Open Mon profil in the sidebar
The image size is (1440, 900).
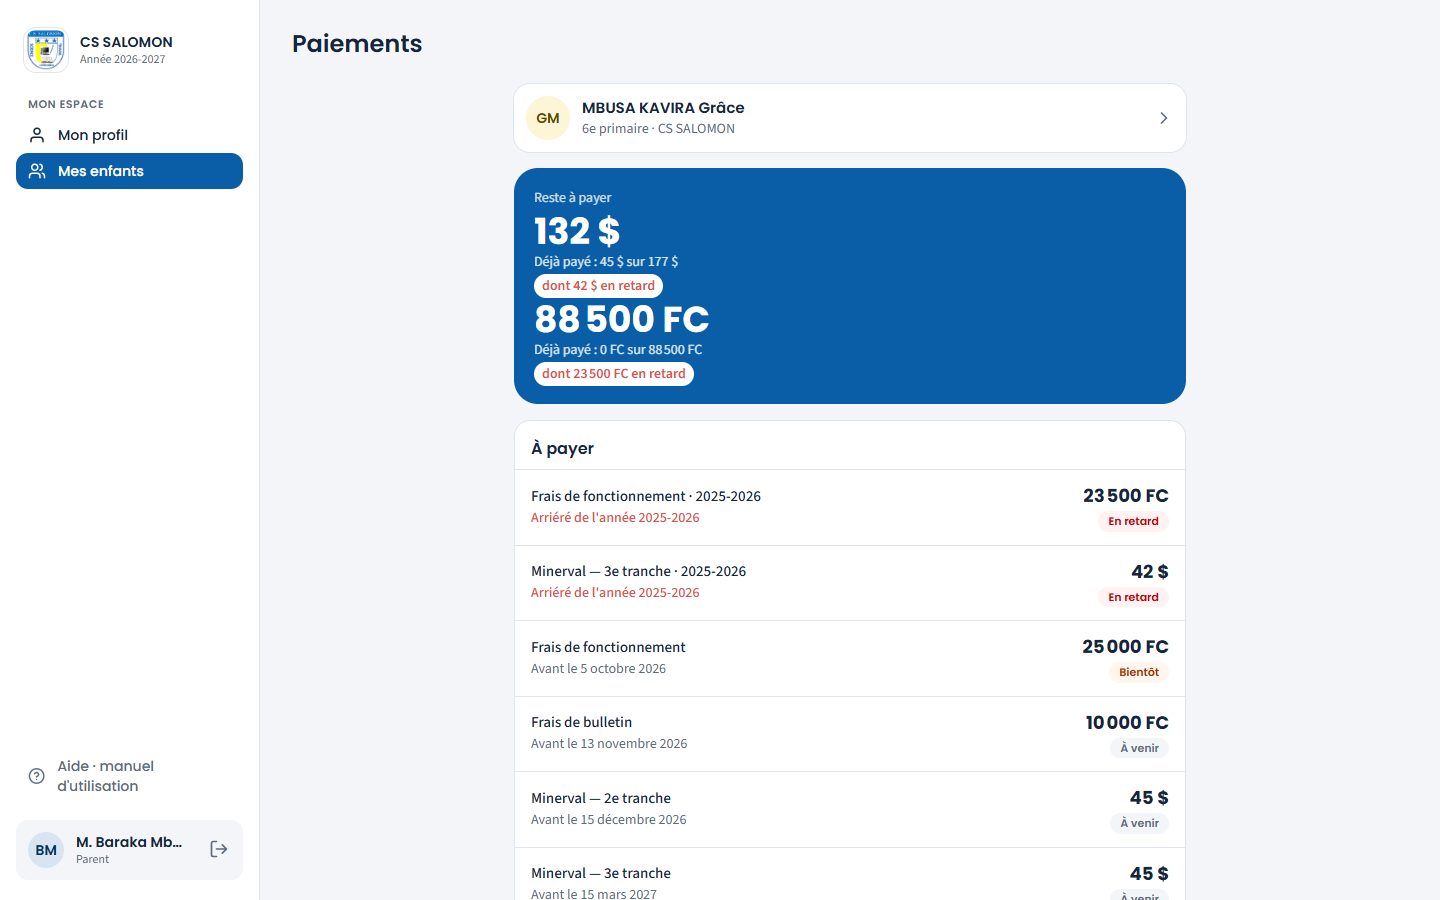coord(129,135)
